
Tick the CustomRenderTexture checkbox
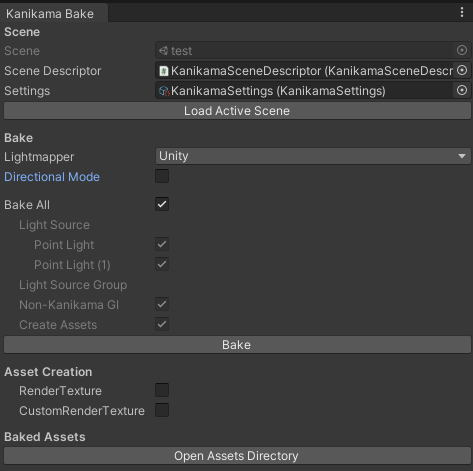tap(162, 410)
